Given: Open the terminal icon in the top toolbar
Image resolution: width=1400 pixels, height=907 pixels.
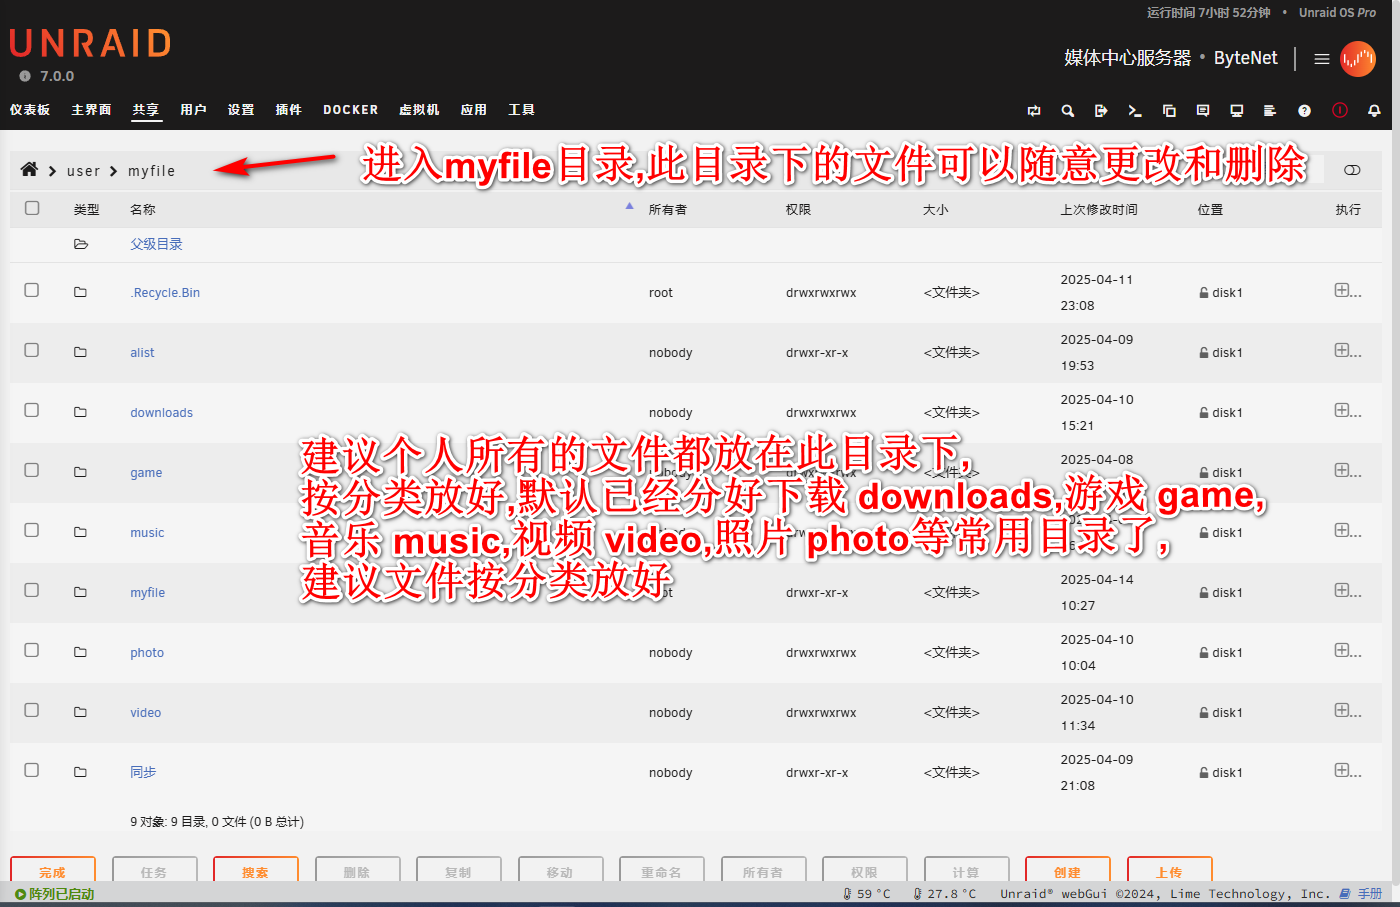Looking at the screenshot, I should (x=1134, y=111).
